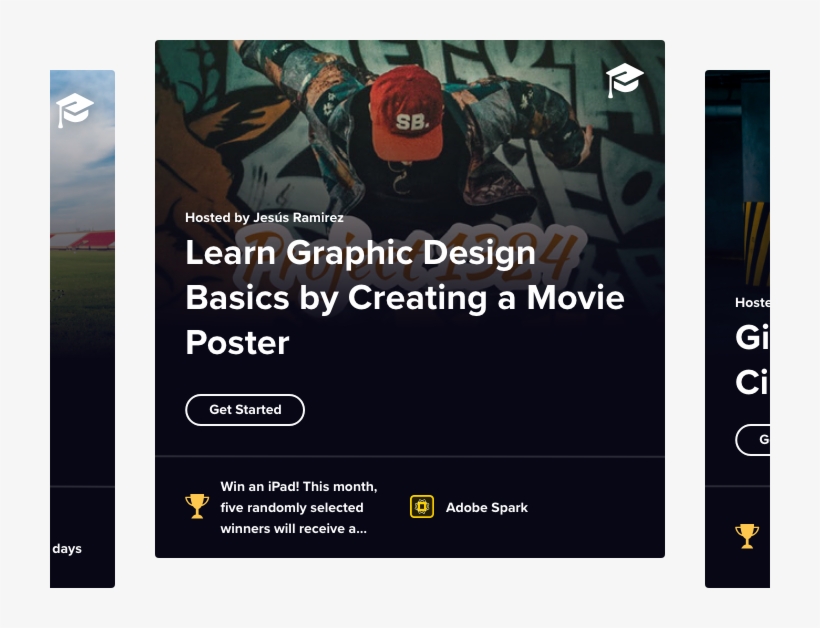Click the 'days' text on the left card

pos(67,549)
